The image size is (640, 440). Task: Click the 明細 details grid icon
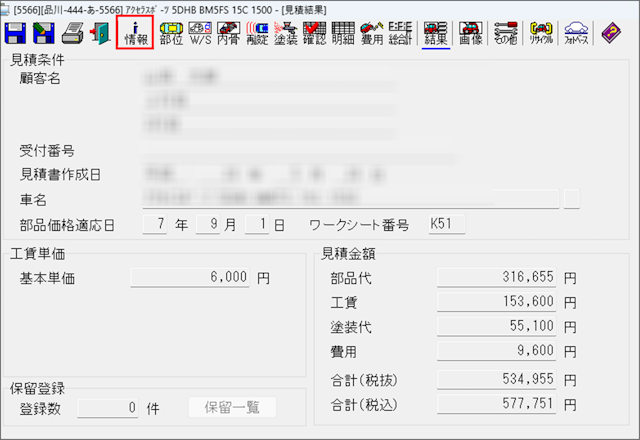(342, 33)
